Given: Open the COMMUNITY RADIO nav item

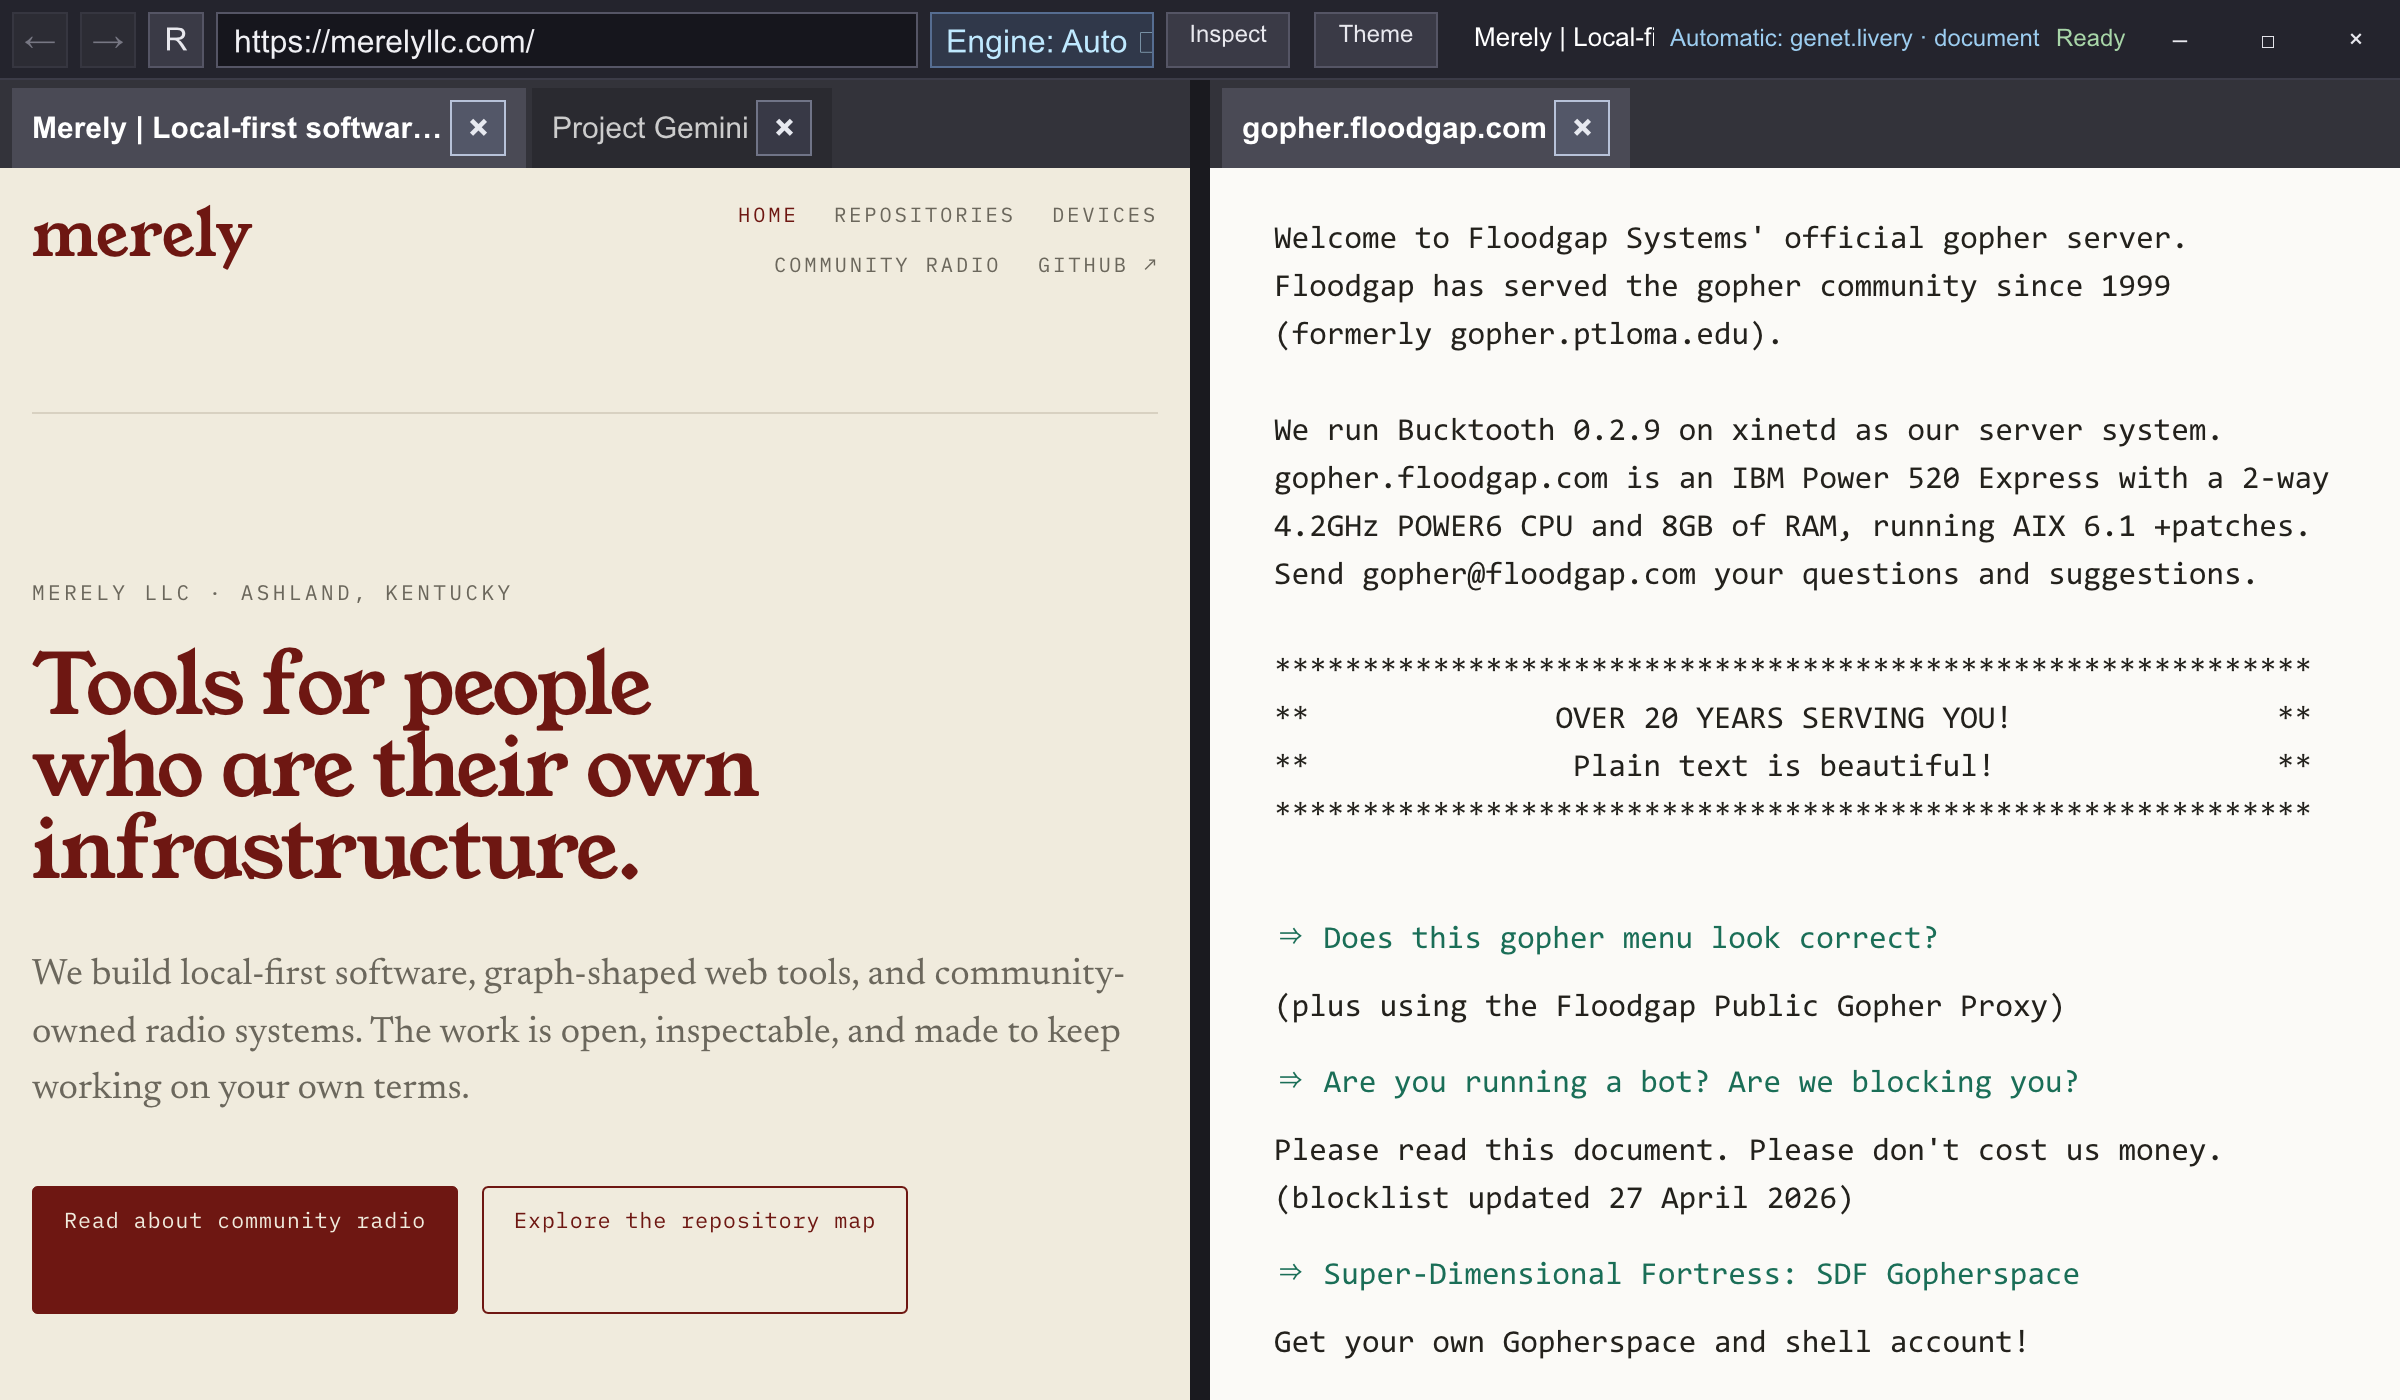Looking at the screenshot, I should tap(887, 265).
